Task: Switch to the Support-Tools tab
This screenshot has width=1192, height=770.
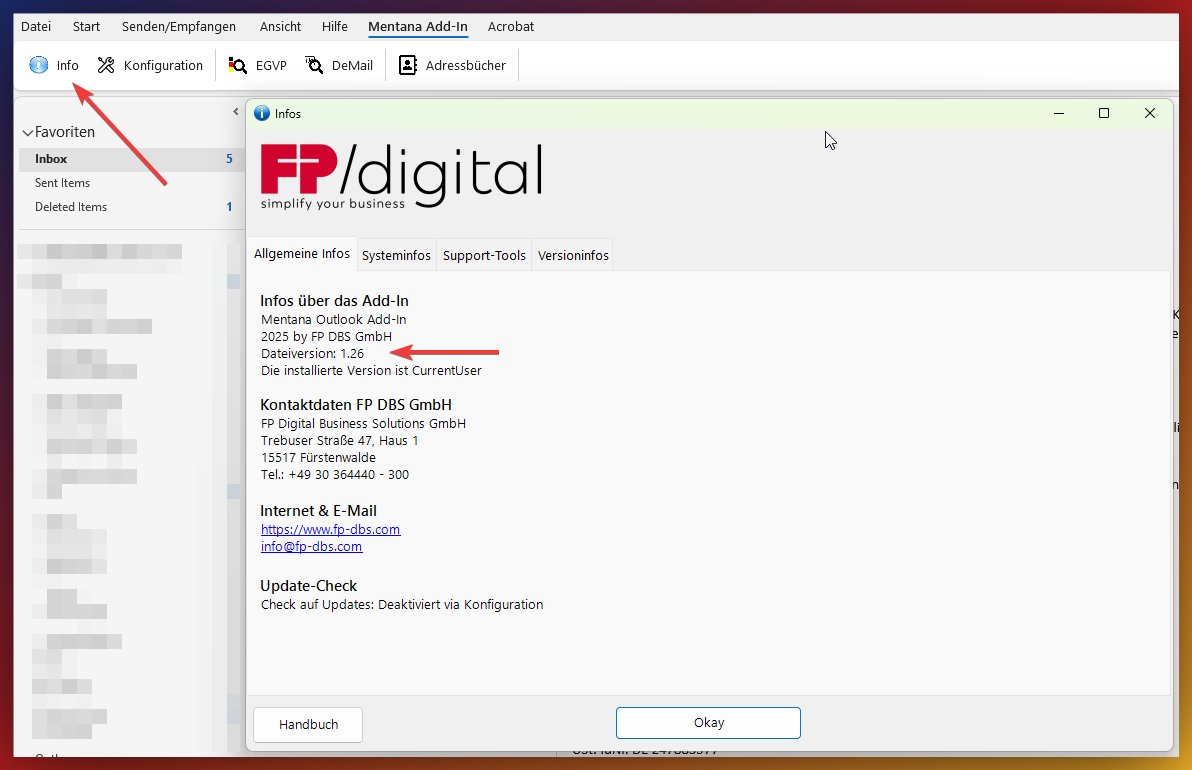Action: click(x=484, y=255)
